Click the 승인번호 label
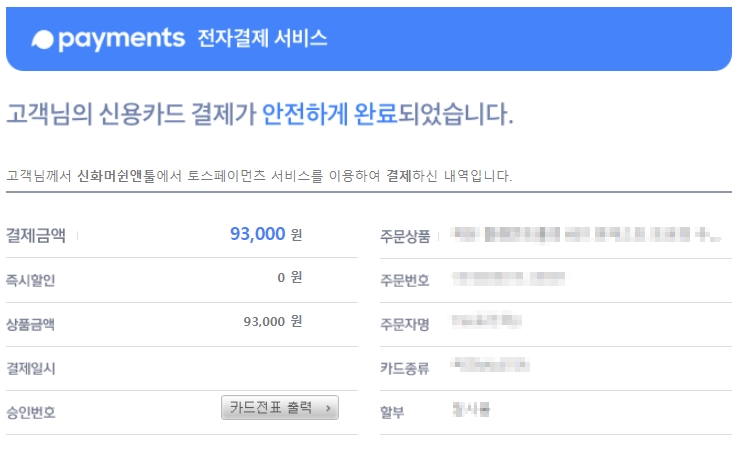Viewport: 746px width, 461px height. point(30,412)
